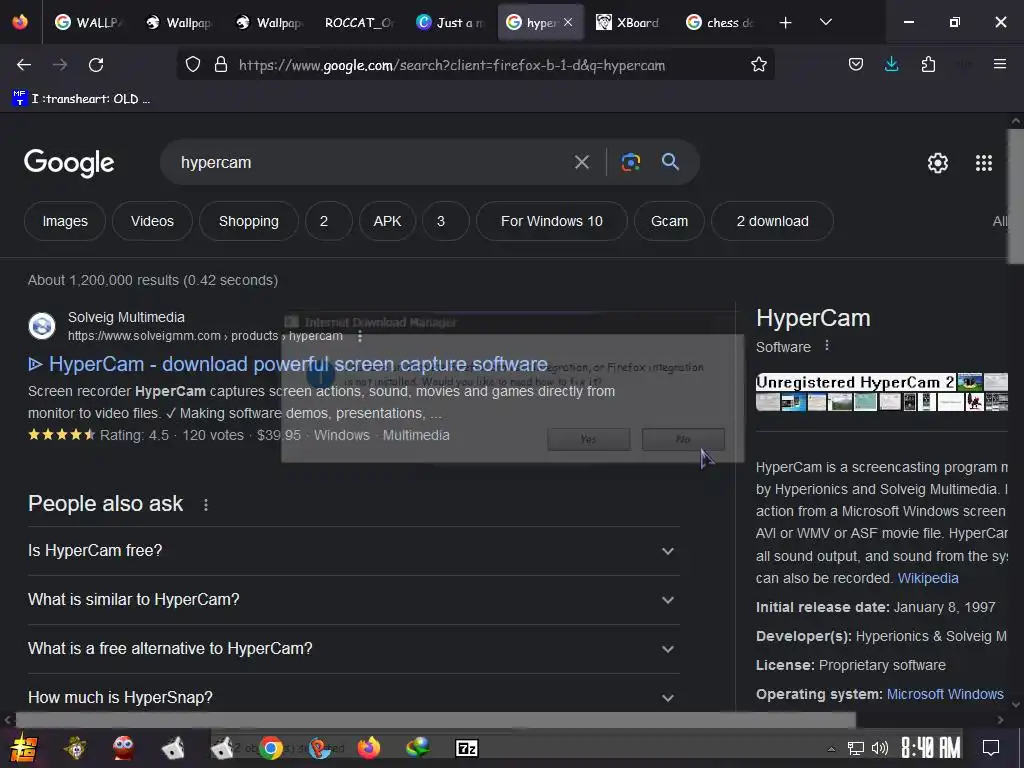Viewport: 1024px width, 768px height.
Task: Go back to the previous page
Action: tap(24, 65)
